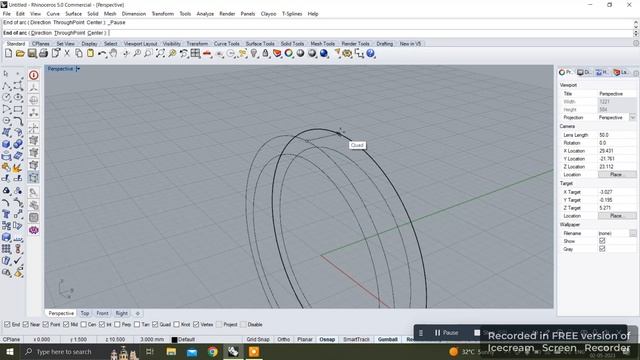Switch to the Right viewport tab
This screenshot has width=640, height=360.
(122, 313)
